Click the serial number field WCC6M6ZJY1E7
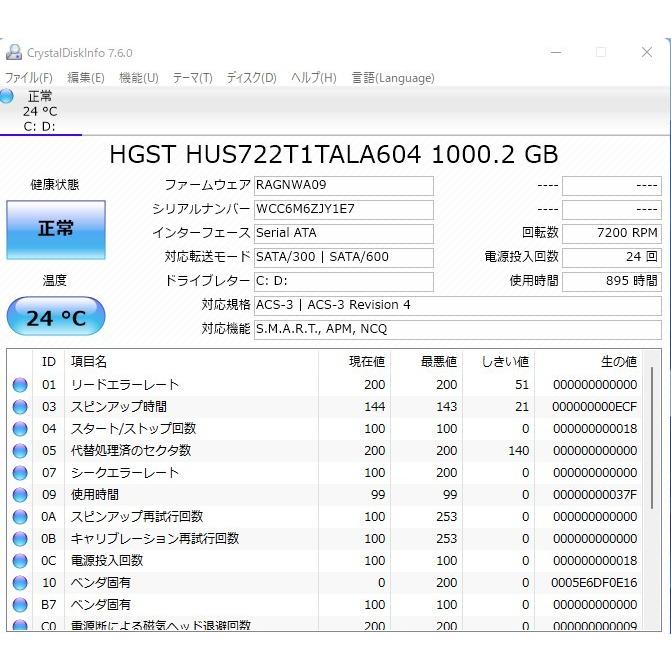This screenshot has height=671, width=671. click(344, 210)
